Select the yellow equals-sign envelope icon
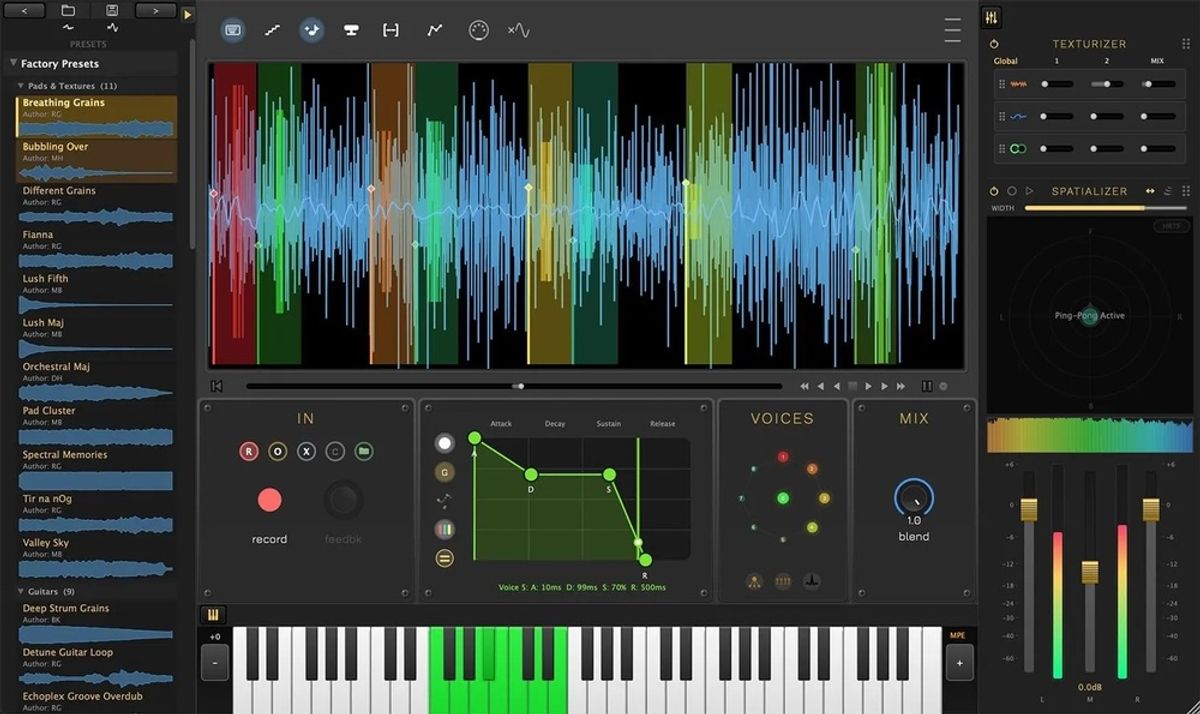The image size is (1200, 714). (444, 558)
